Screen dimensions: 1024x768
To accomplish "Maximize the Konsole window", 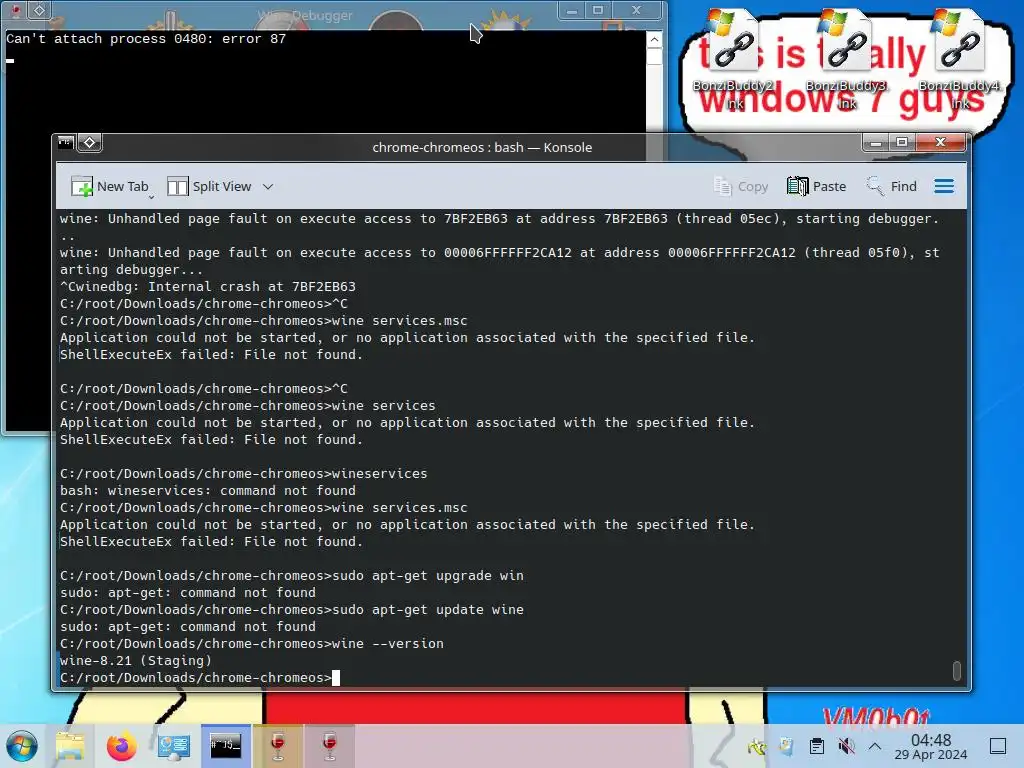I will [x=902, y=142].
